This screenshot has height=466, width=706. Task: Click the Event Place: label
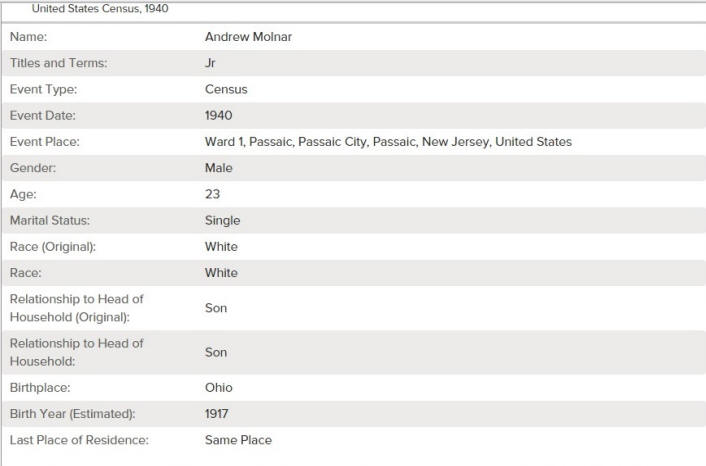click(45, 142)
